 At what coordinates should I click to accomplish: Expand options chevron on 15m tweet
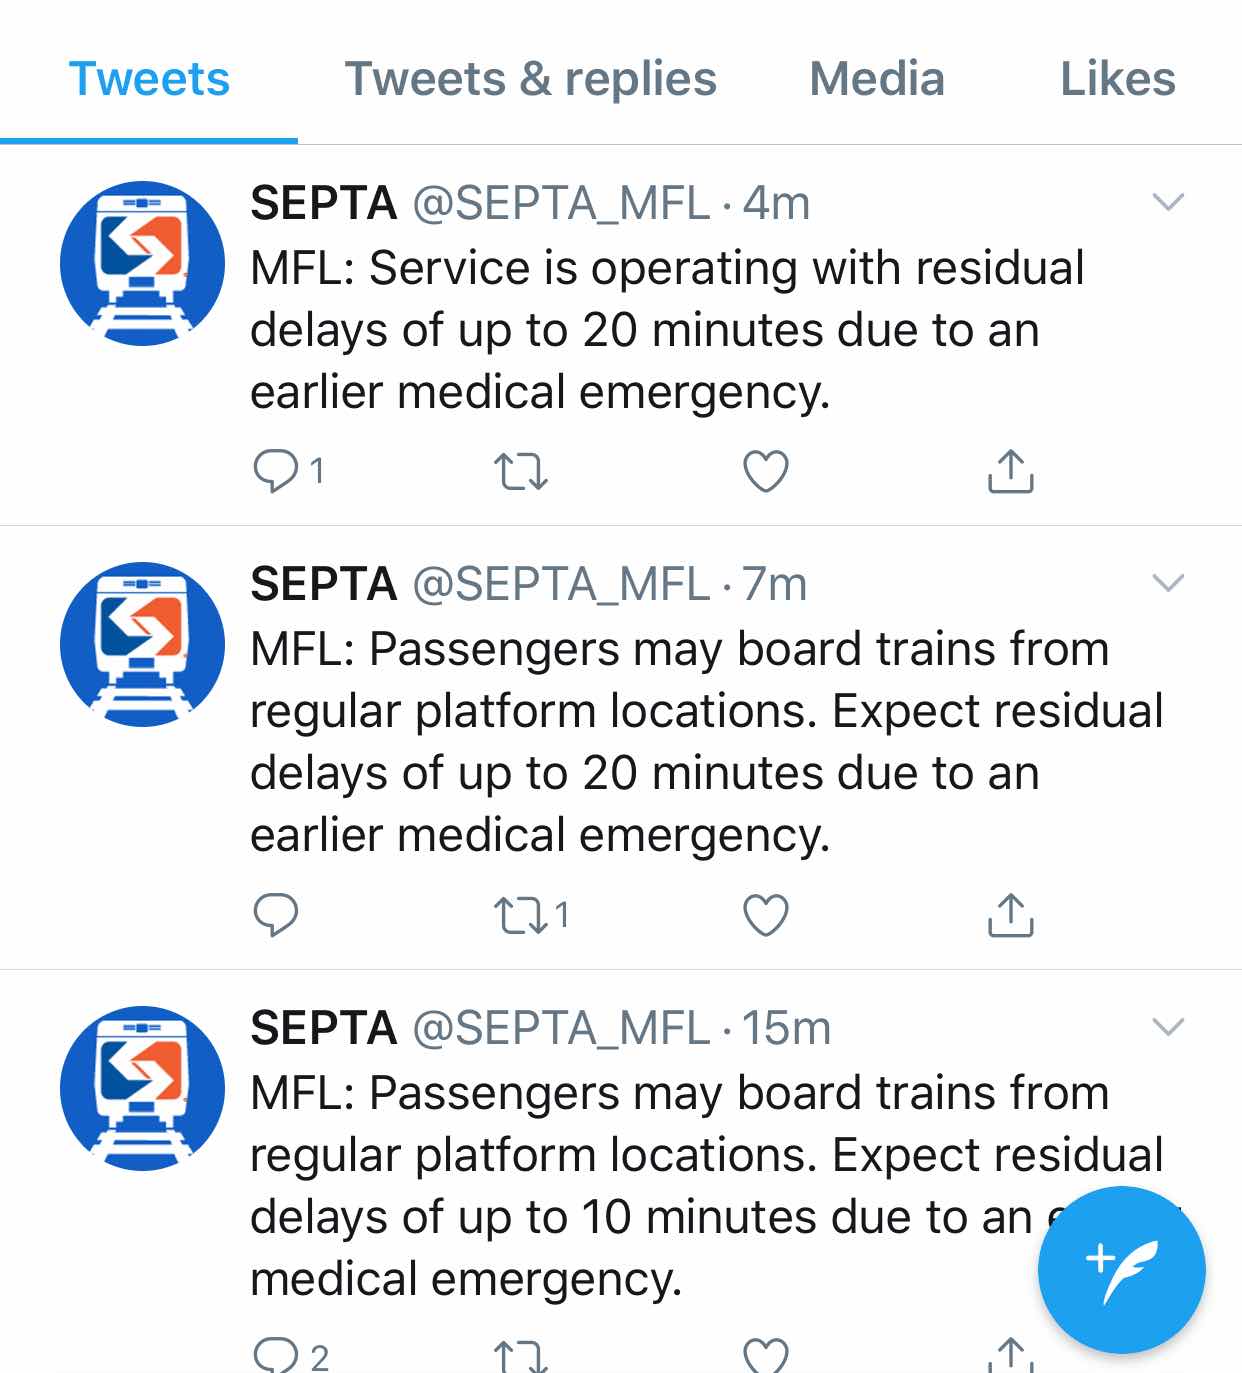(x=1168, y=1027)
